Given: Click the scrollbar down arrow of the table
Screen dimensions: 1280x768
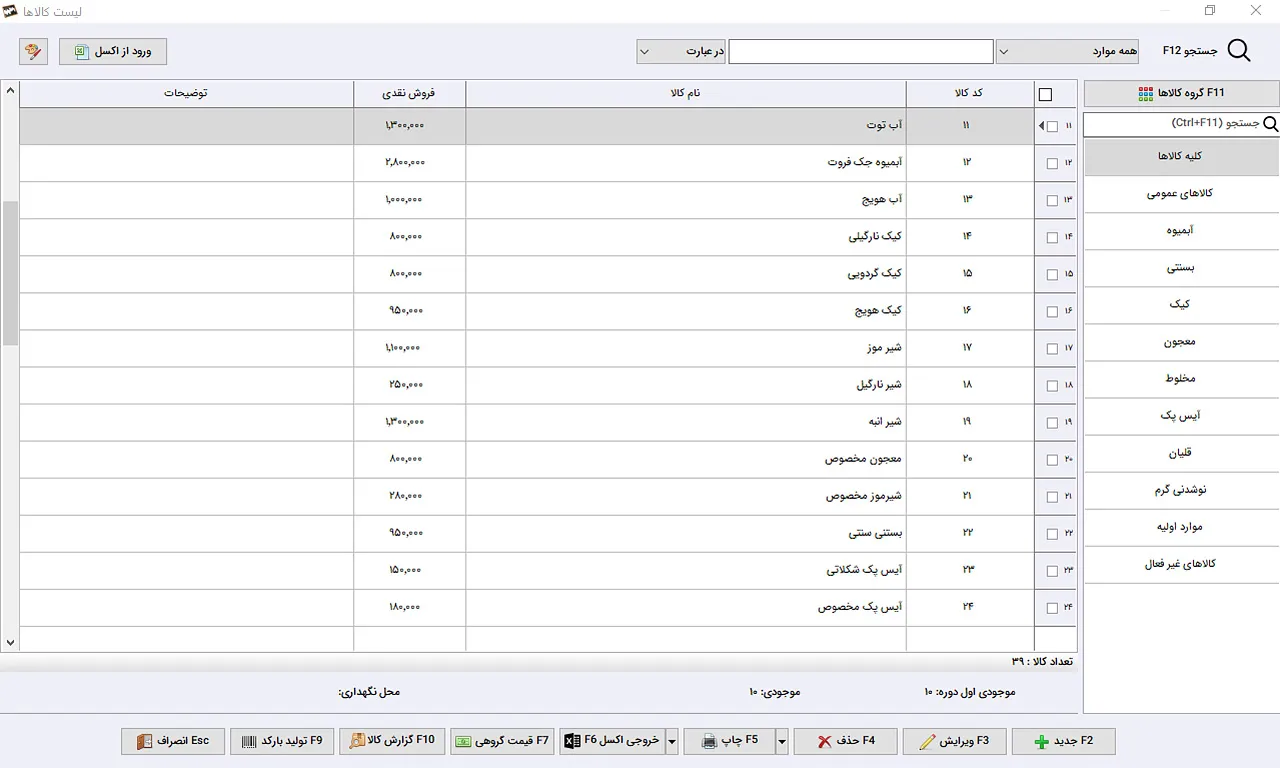Looking at the screenshot, I should (10, 643).
